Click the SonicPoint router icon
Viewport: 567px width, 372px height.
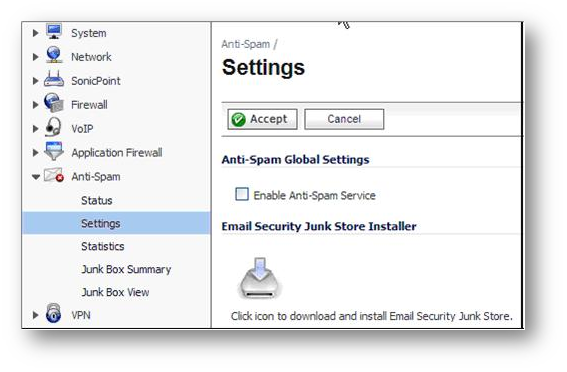point(54,79)
